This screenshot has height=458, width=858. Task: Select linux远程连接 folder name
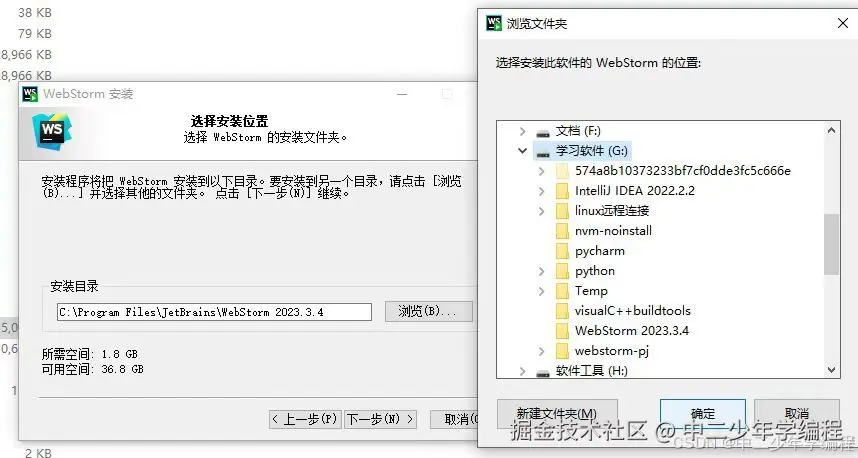point(612,211)
